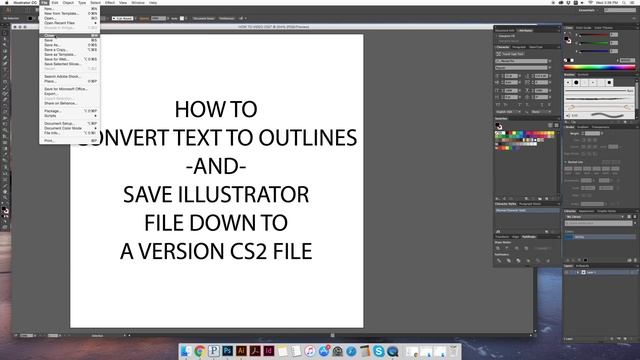Click the Spotlight search icon in menu bar
Image resolution: width=640 pixels, height=360 pixels.
(624, 2)
